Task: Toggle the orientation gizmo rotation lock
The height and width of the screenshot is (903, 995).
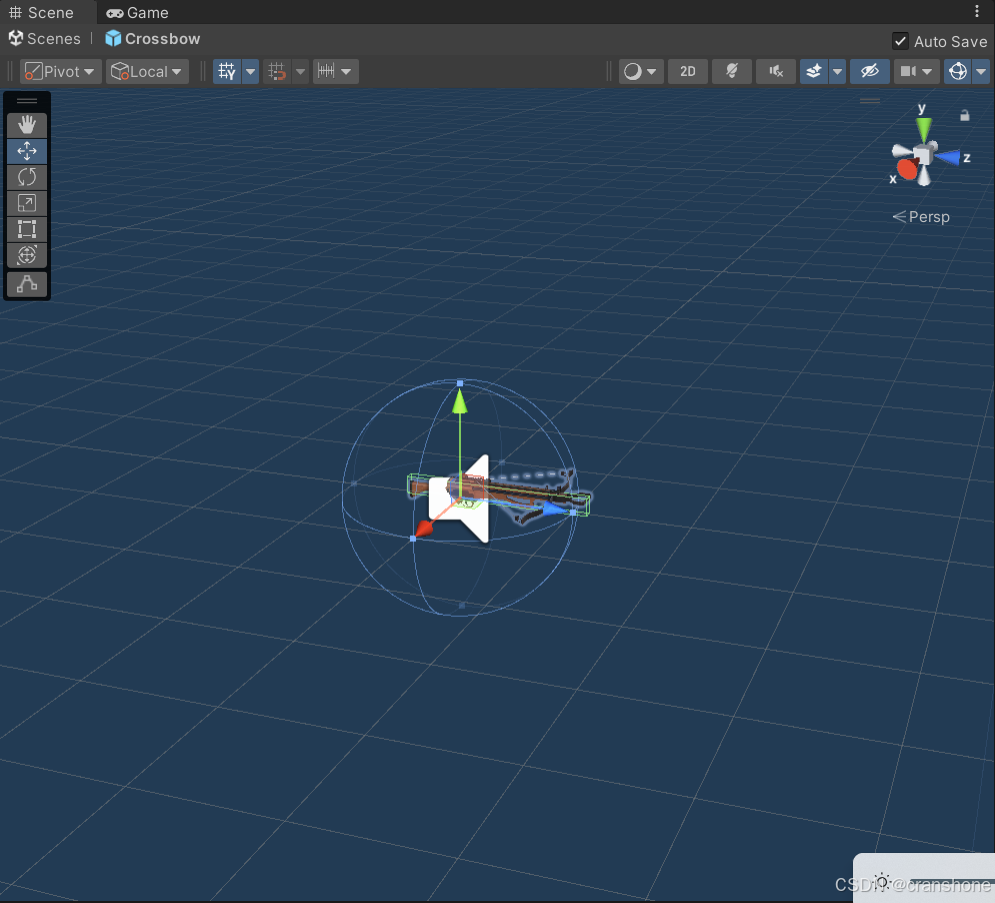Action: click(x=965, y=115)
